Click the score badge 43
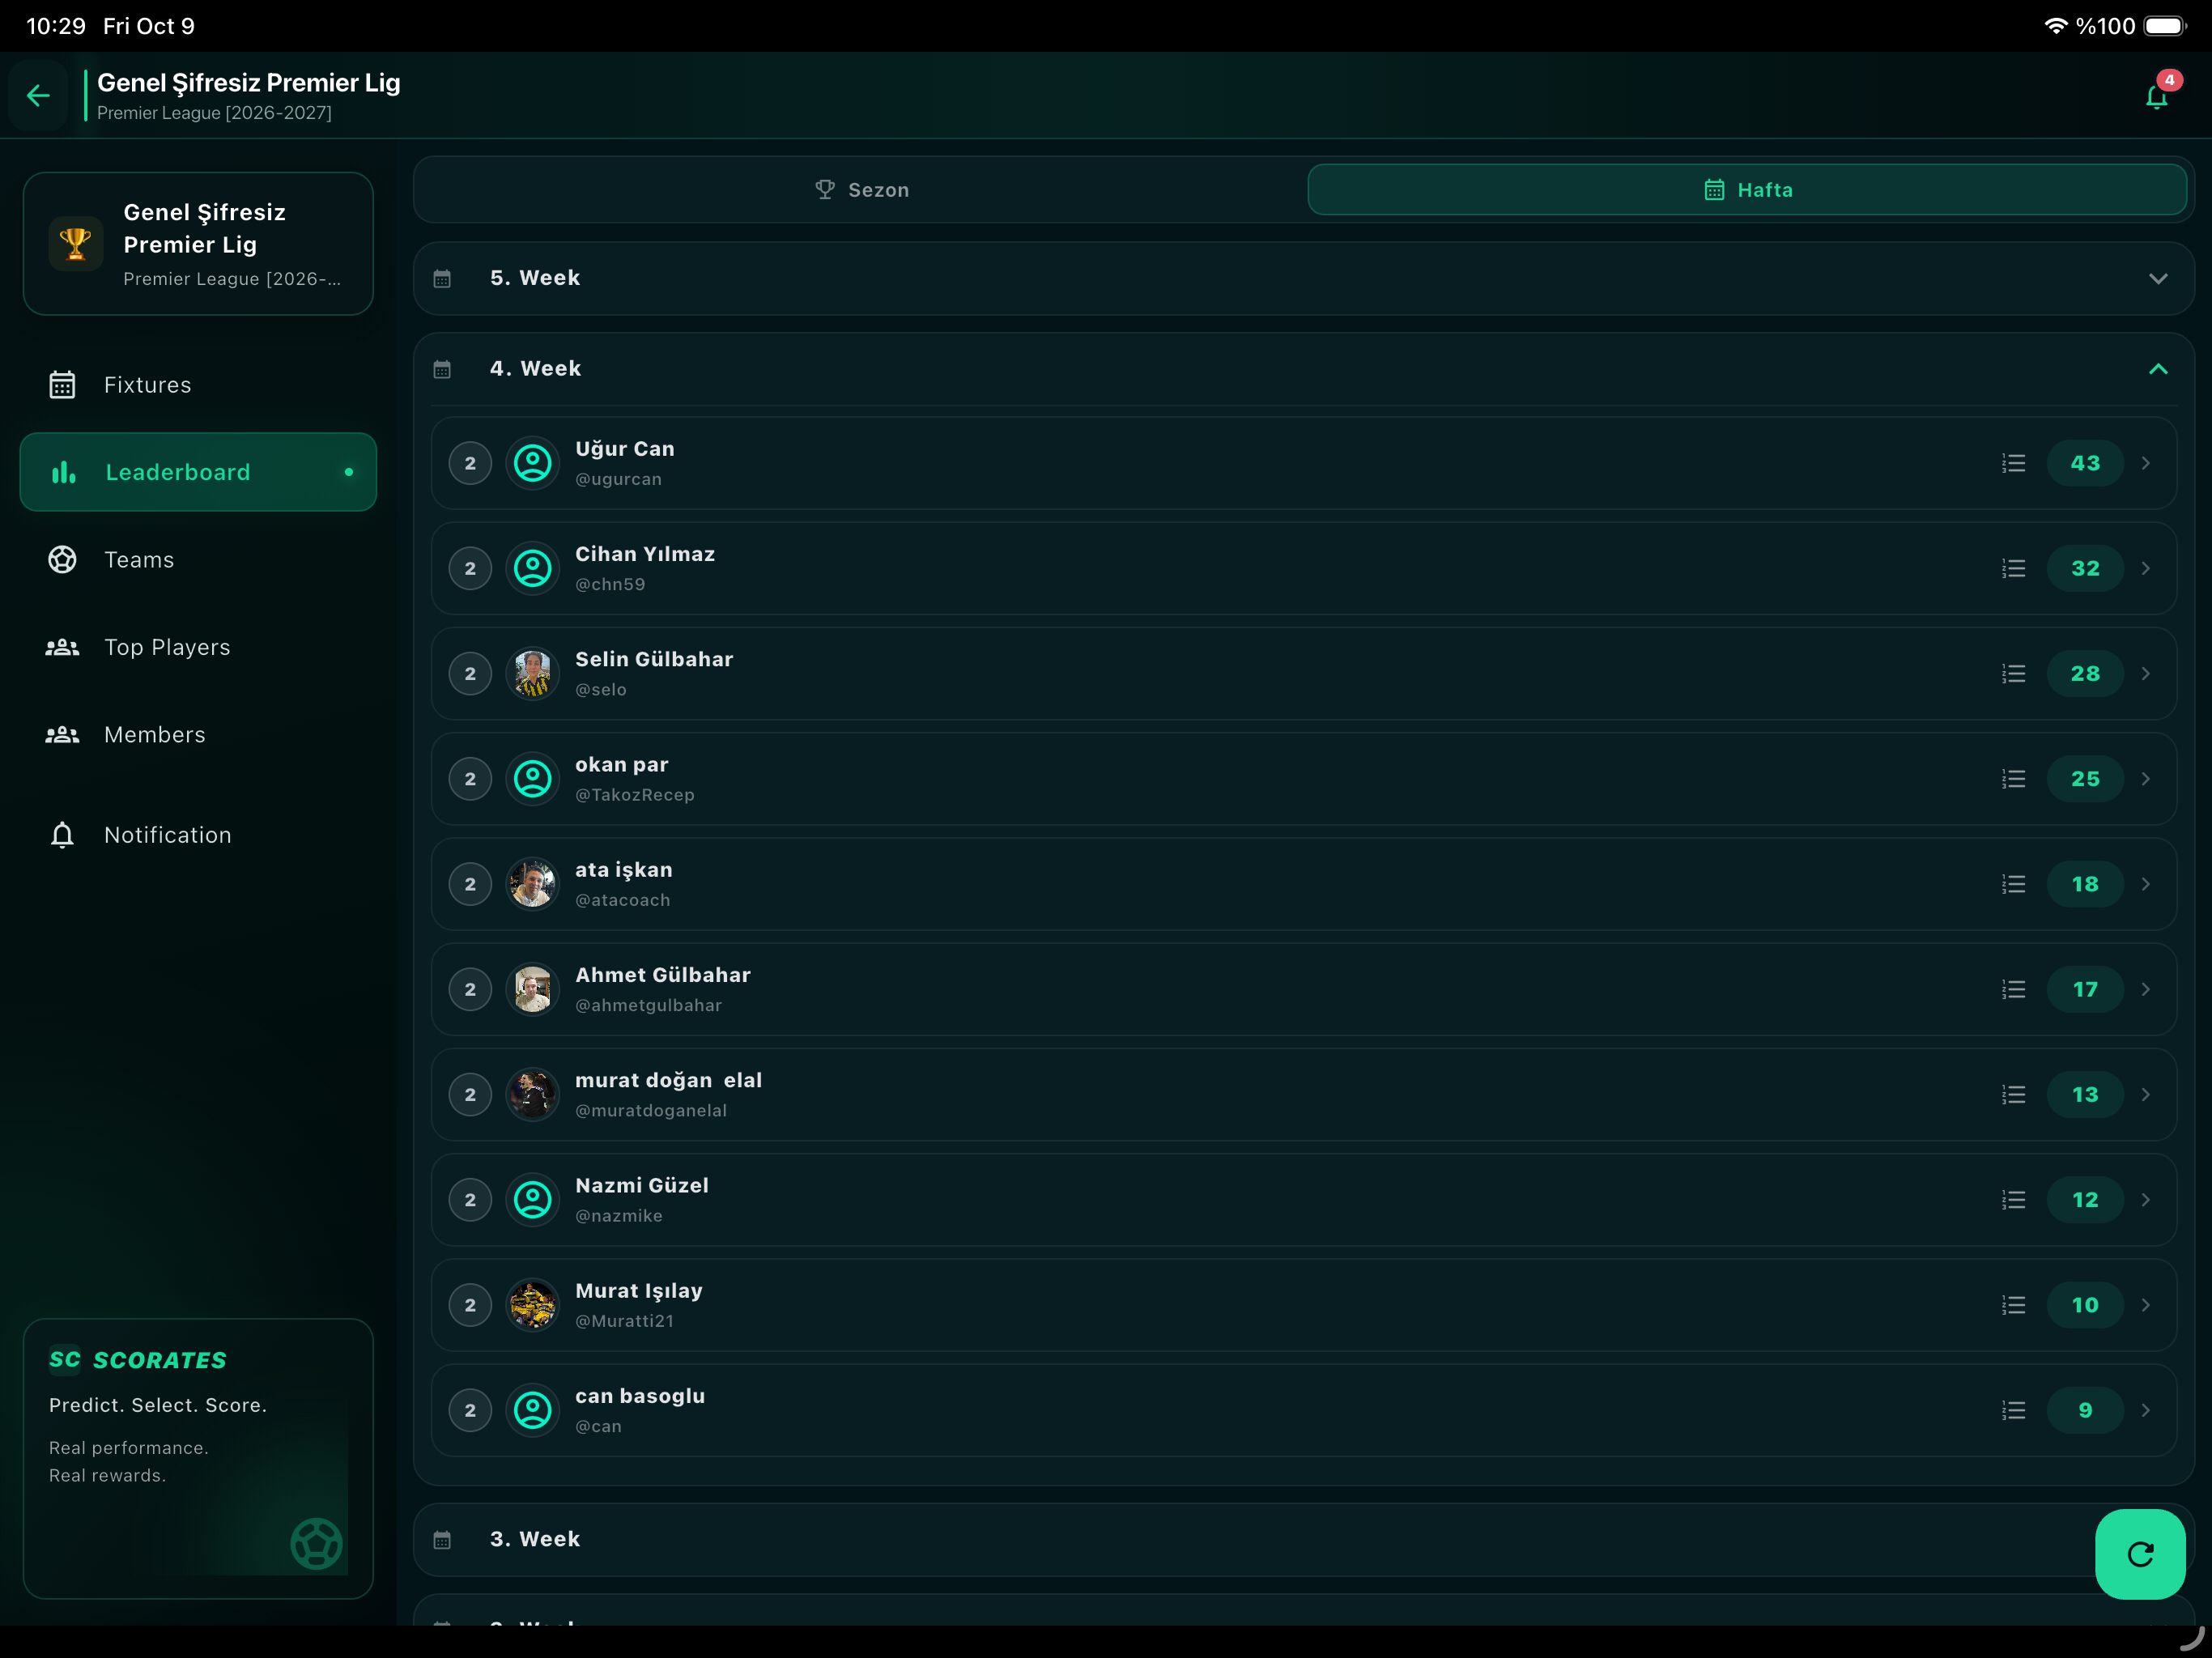 coord(2085,463)
